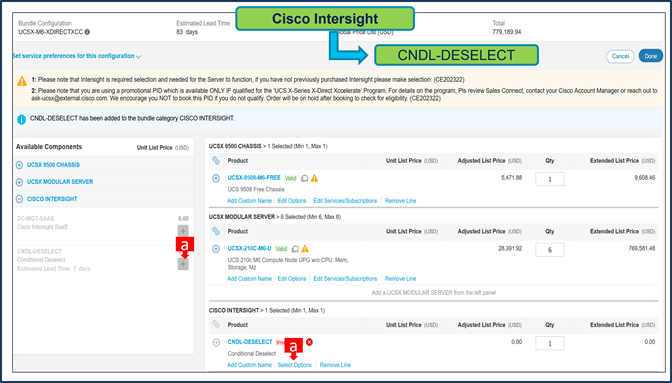Image resolution: width=672 pixels, height=383 pixels.
Task: Click Edit Services/Subscriptions for UCSX-210C-M6-U
Action: (x=345, y=279)
